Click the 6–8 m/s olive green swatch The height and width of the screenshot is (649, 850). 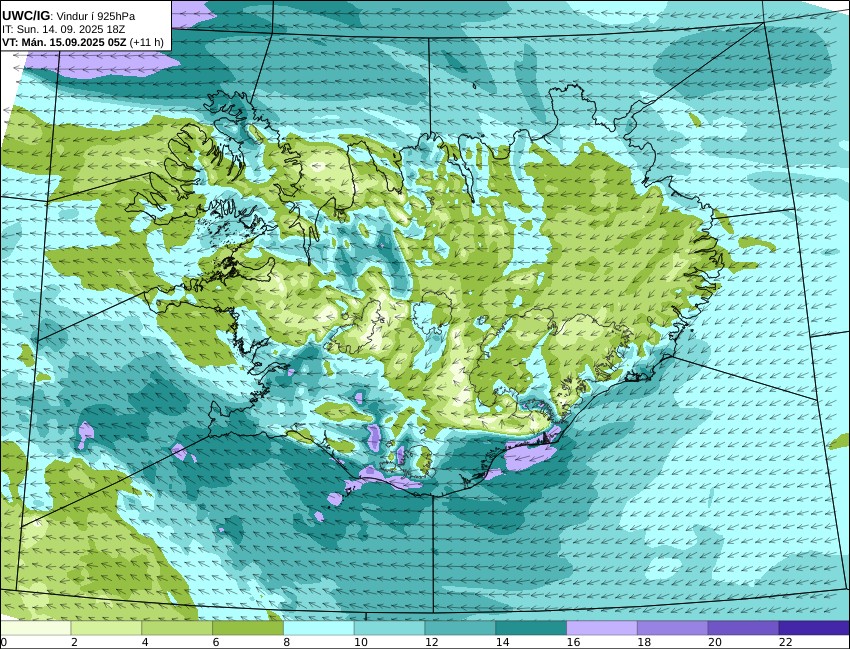[248, 628]
